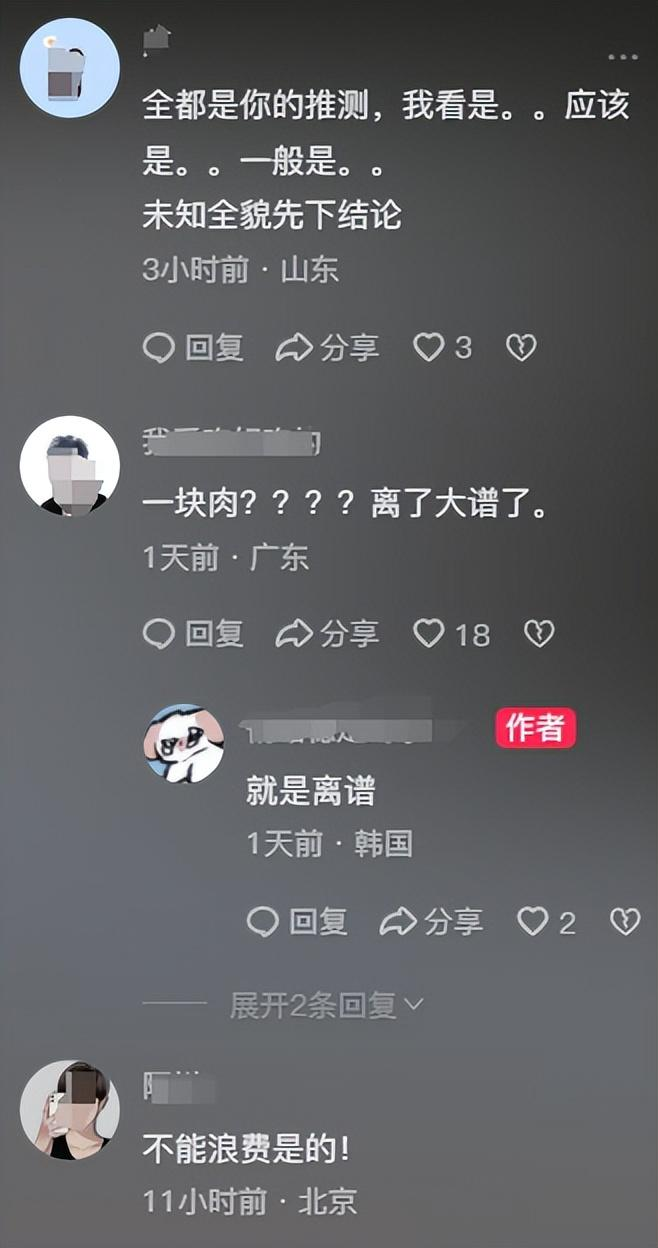This screenshot has width=658, height=1248.
Task: Like the '一块肉' comment with 18 likes
Action: pyautogui.click(x=452, y=634)
